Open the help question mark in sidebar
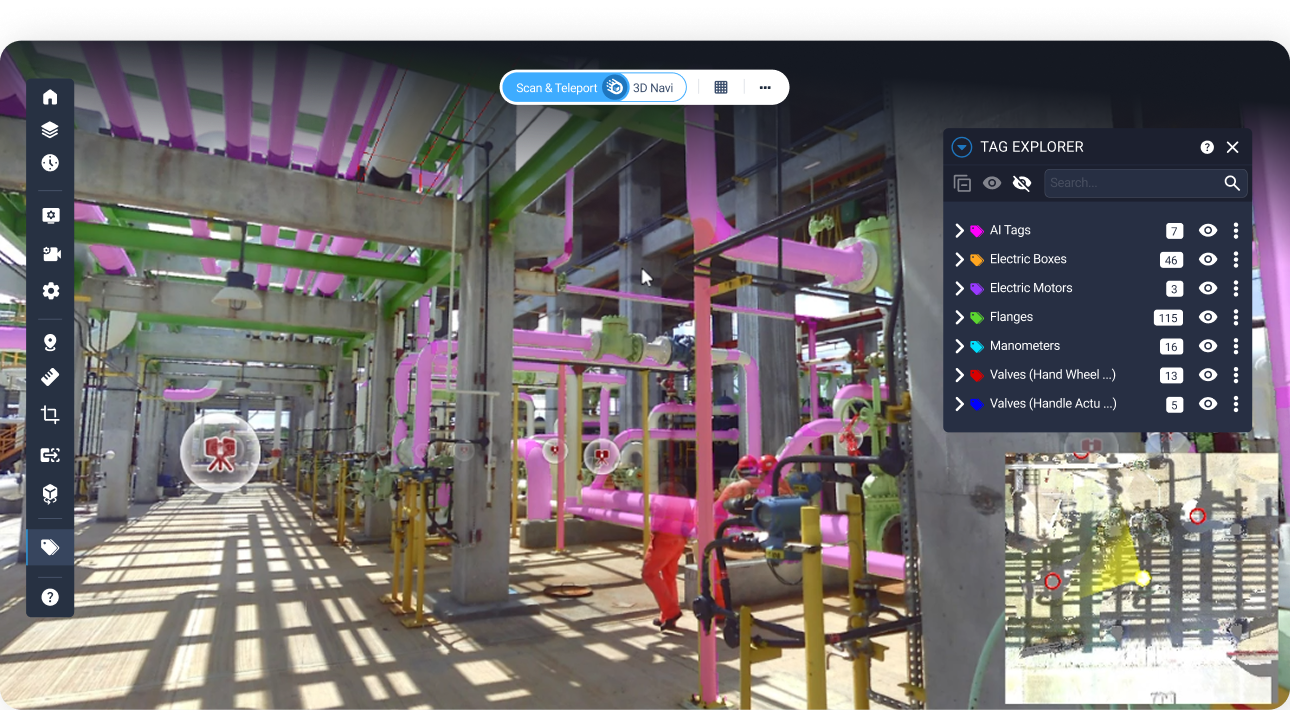The width and height of the screenshot is (1290, 710). (x=50, y=597)
